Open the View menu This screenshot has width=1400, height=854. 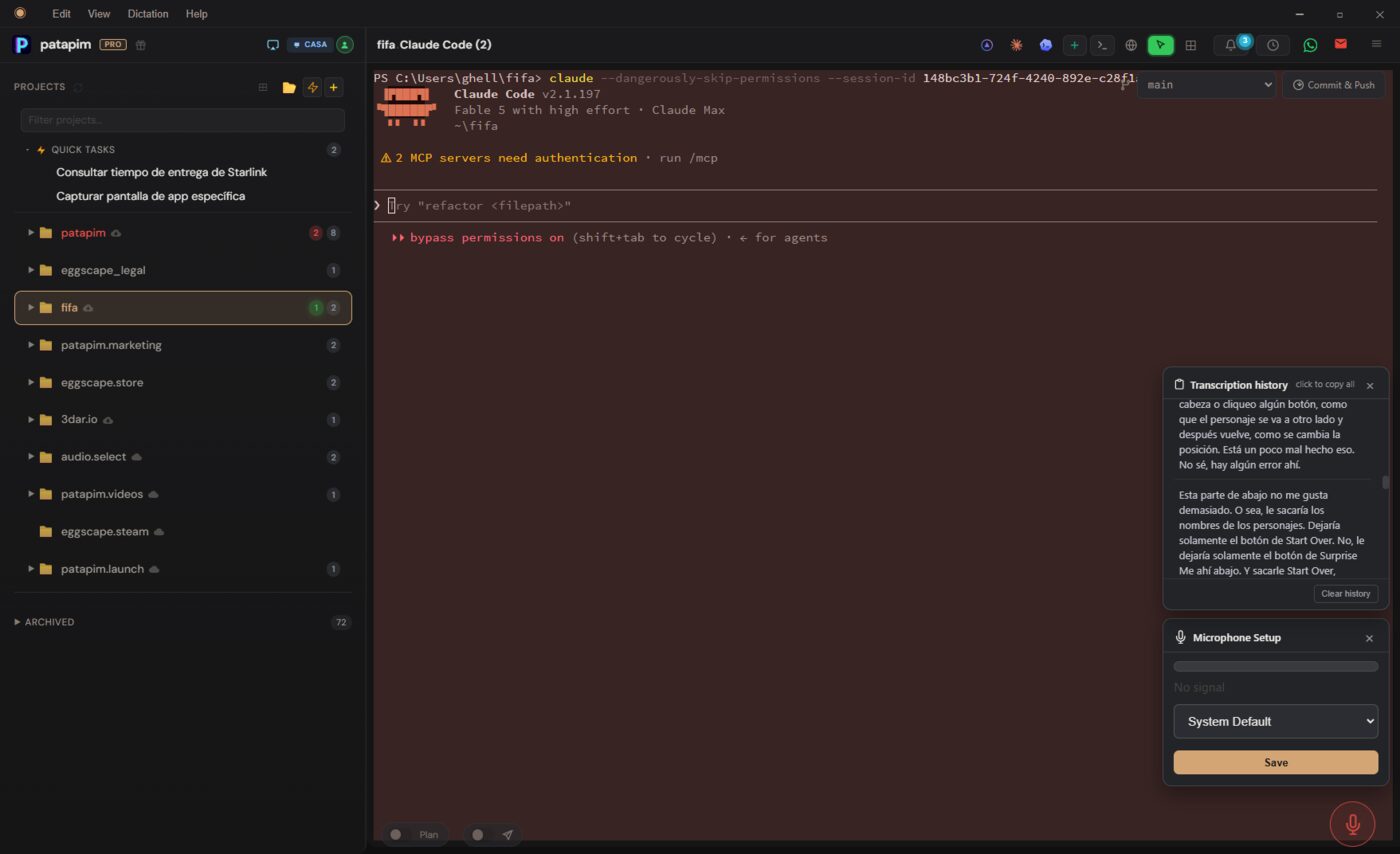[99, 14]
